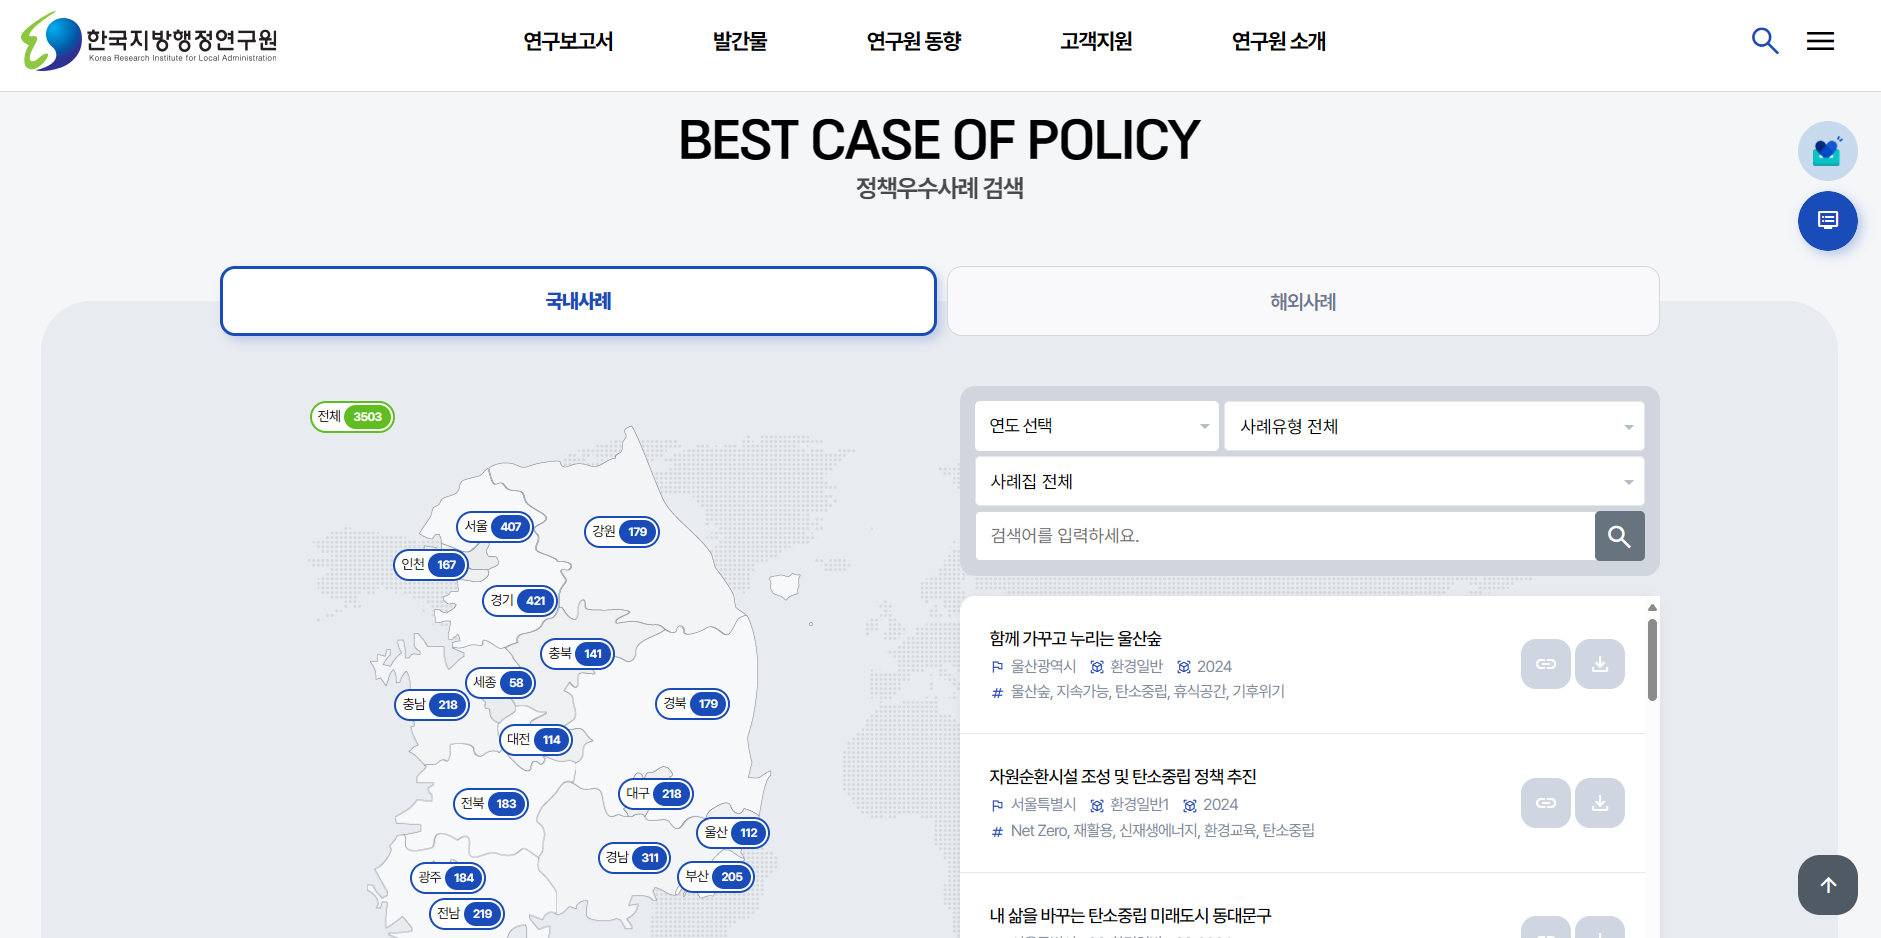This screenshot has height=938, width=1881.
Task: Open the 사례유형 전체 dropdown
Action: click(1434, 426)
